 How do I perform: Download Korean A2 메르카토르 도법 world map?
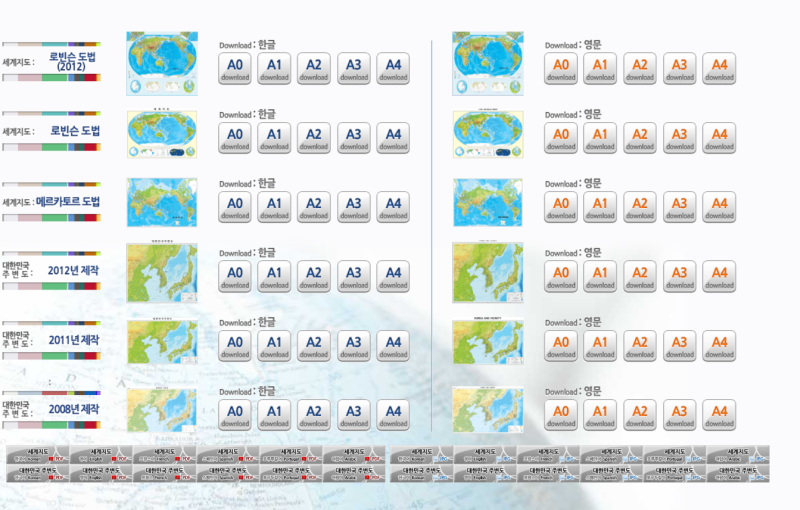pos(314,207)
